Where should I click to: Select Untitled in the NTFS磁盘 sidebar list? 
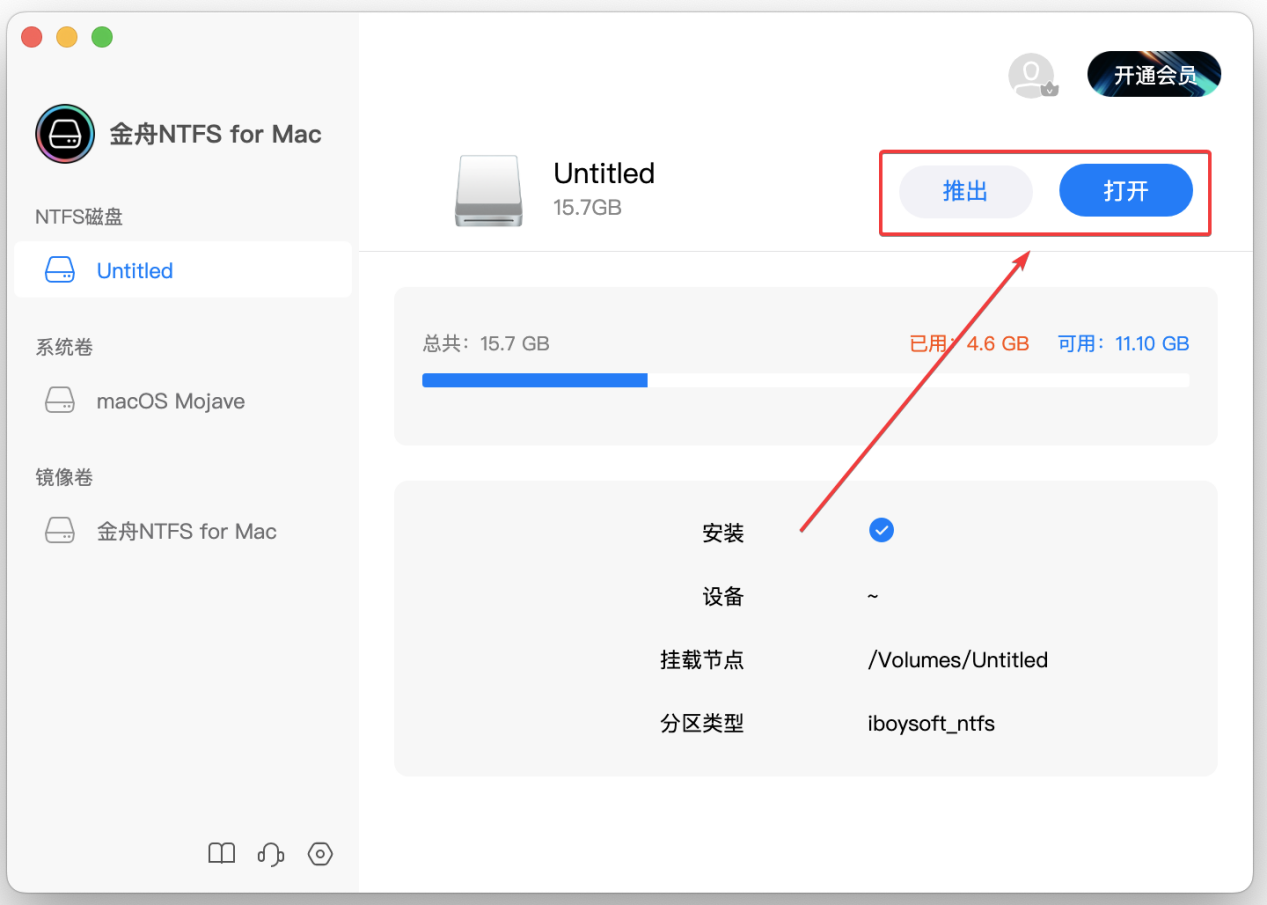click(x=183, y=270)
